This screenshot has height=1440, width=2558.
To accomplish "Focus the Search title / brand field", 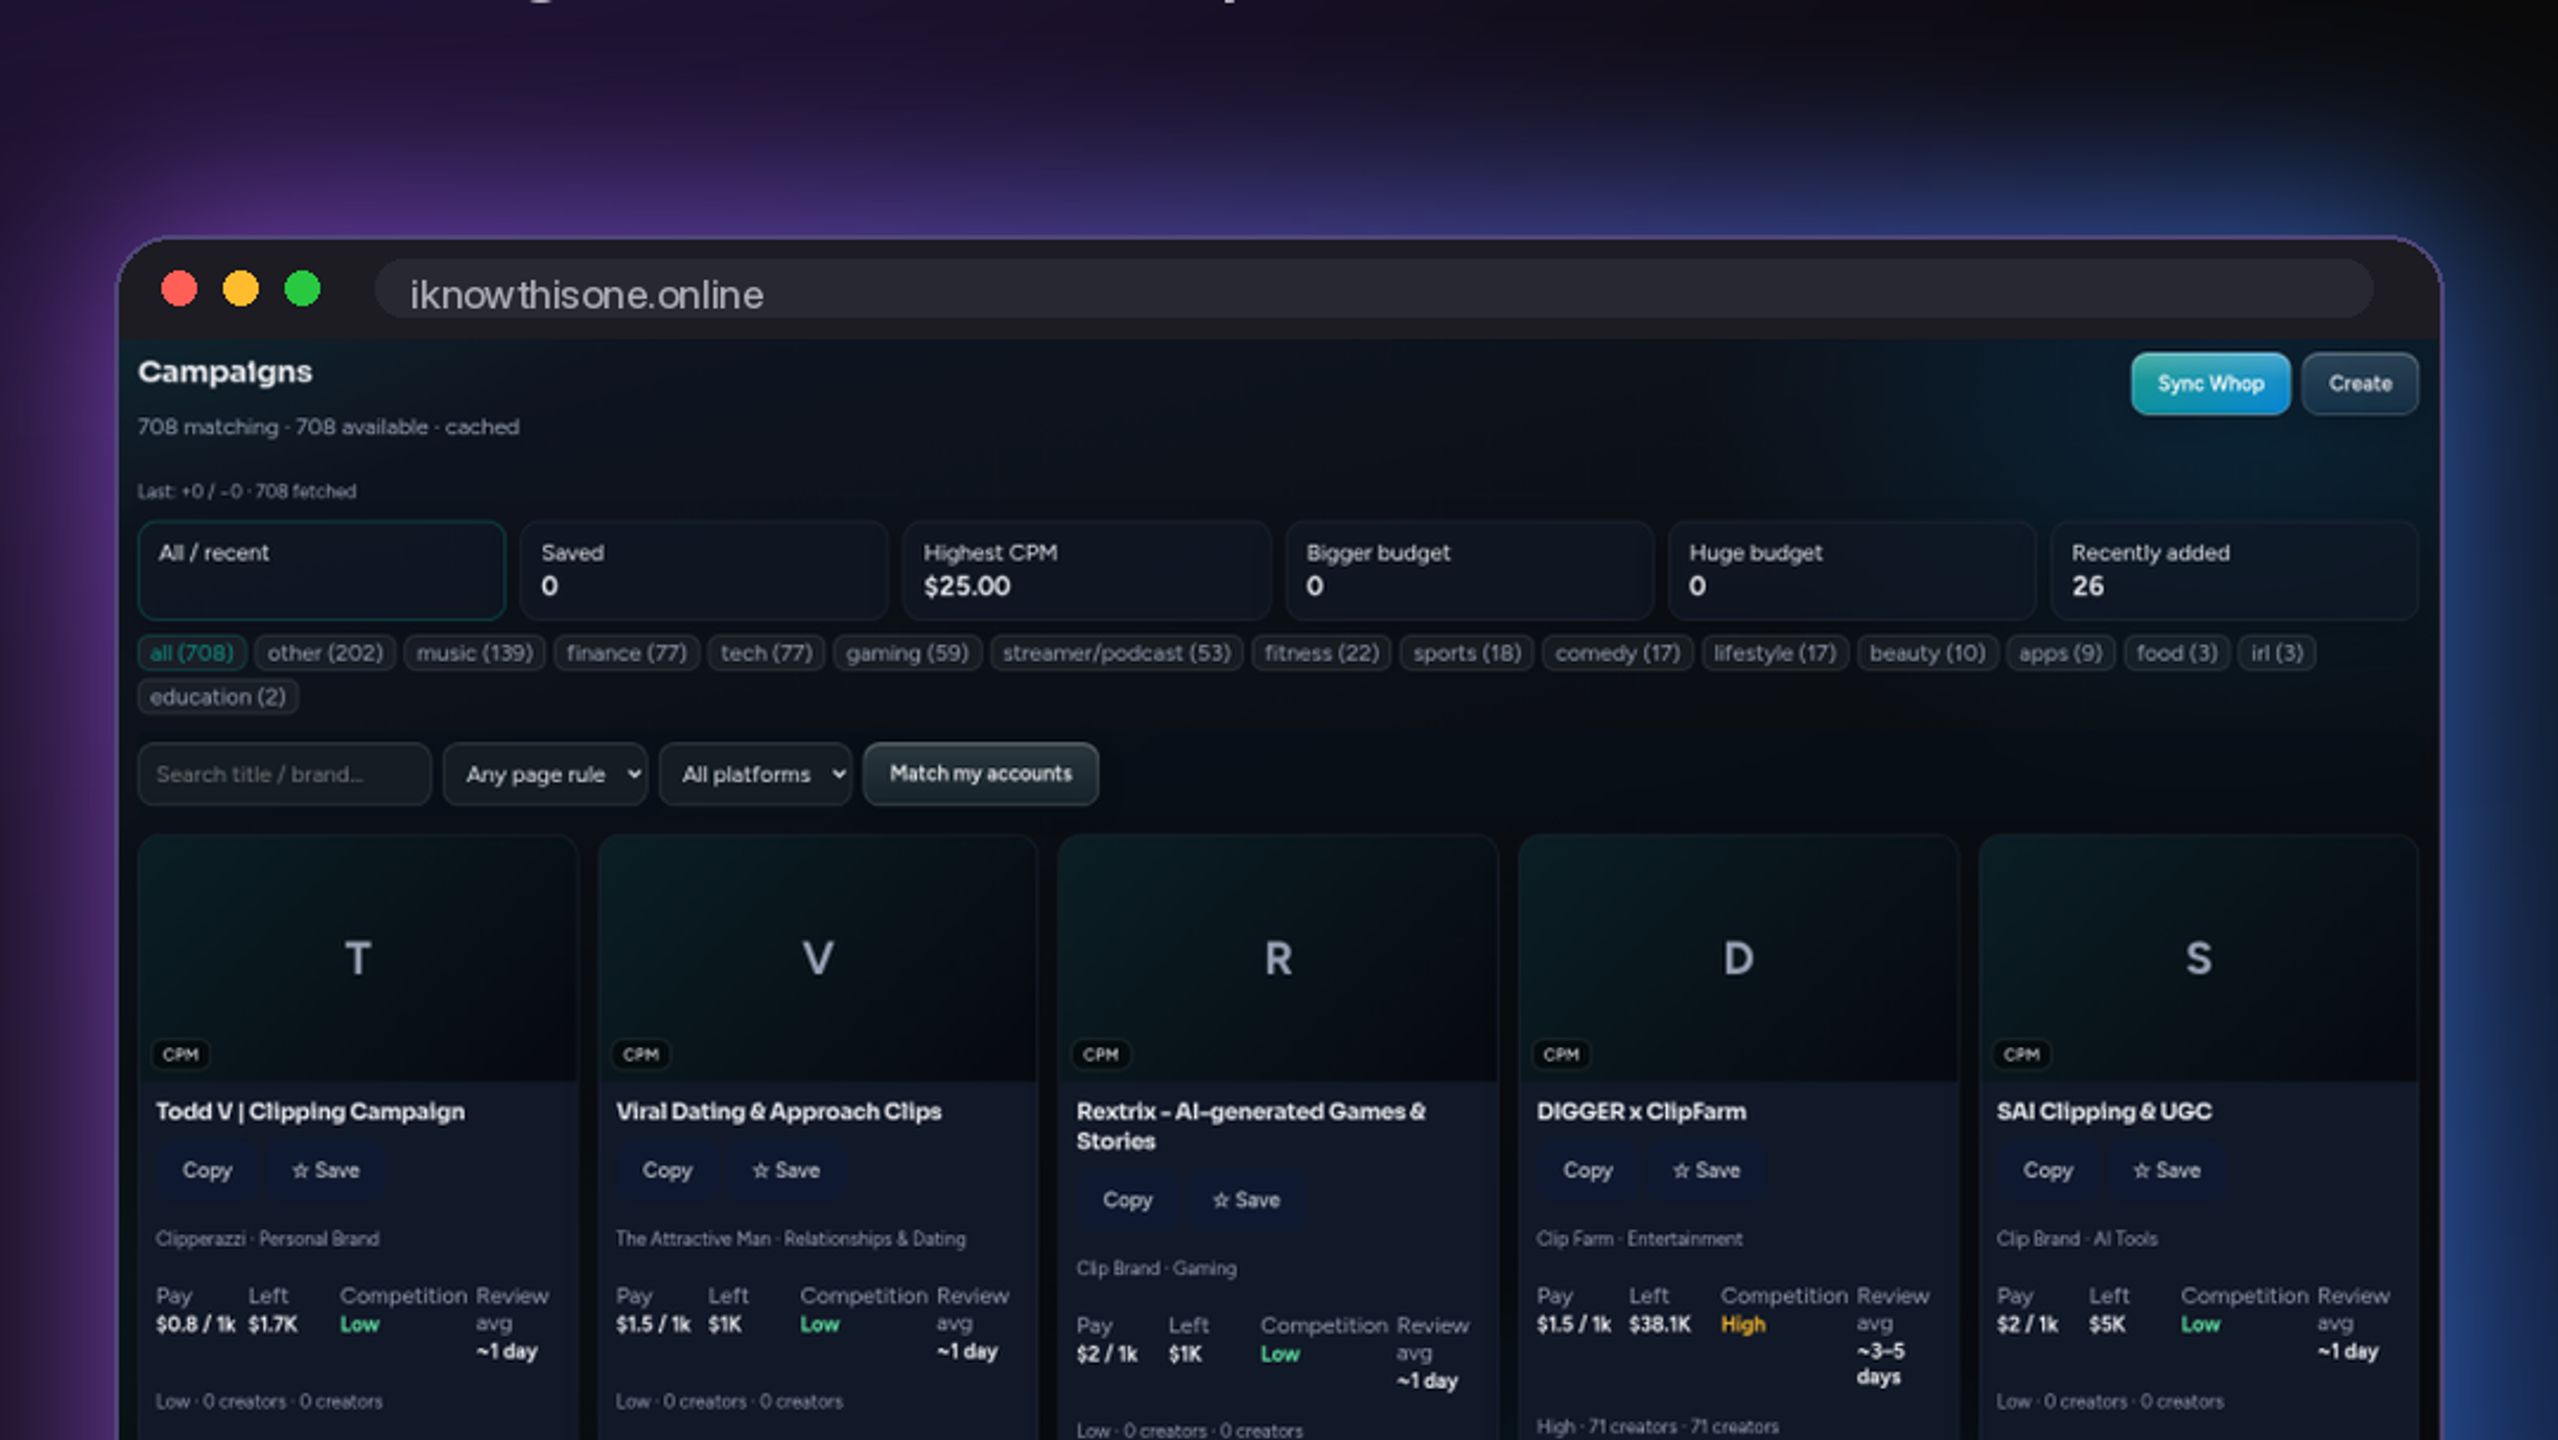I will (x=285, y=774).
